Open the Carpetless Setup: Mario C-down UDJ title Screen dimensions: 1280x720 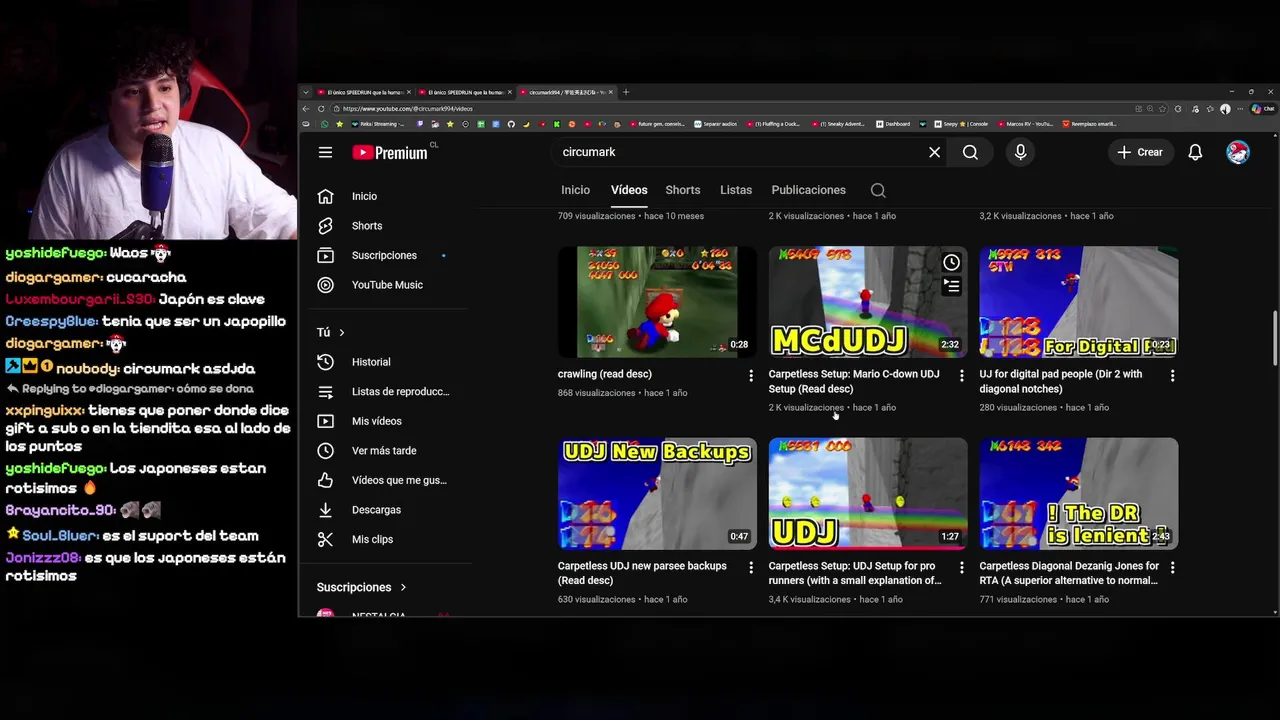click(854, 381)
